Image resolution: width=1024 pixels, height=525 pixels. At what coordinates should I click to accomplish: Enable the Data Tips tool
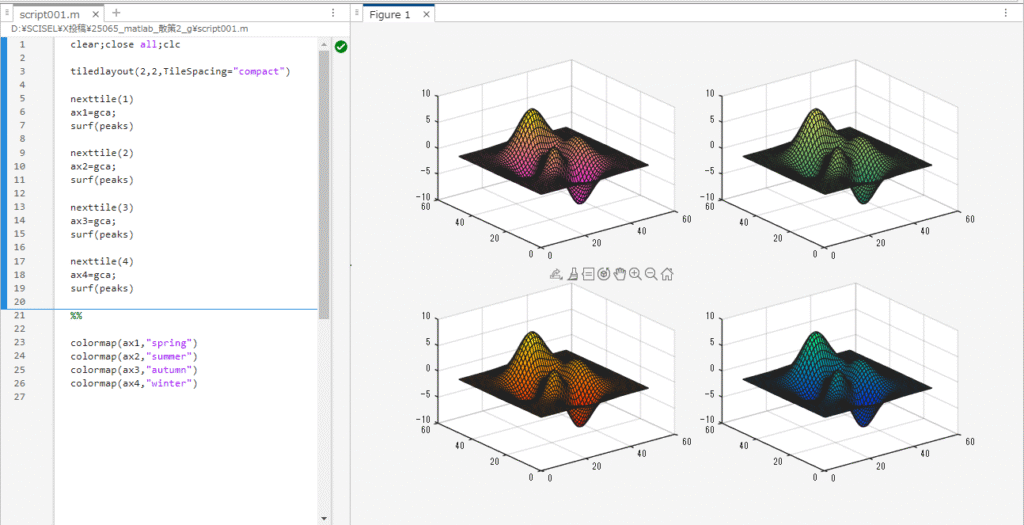pos(588,274)
